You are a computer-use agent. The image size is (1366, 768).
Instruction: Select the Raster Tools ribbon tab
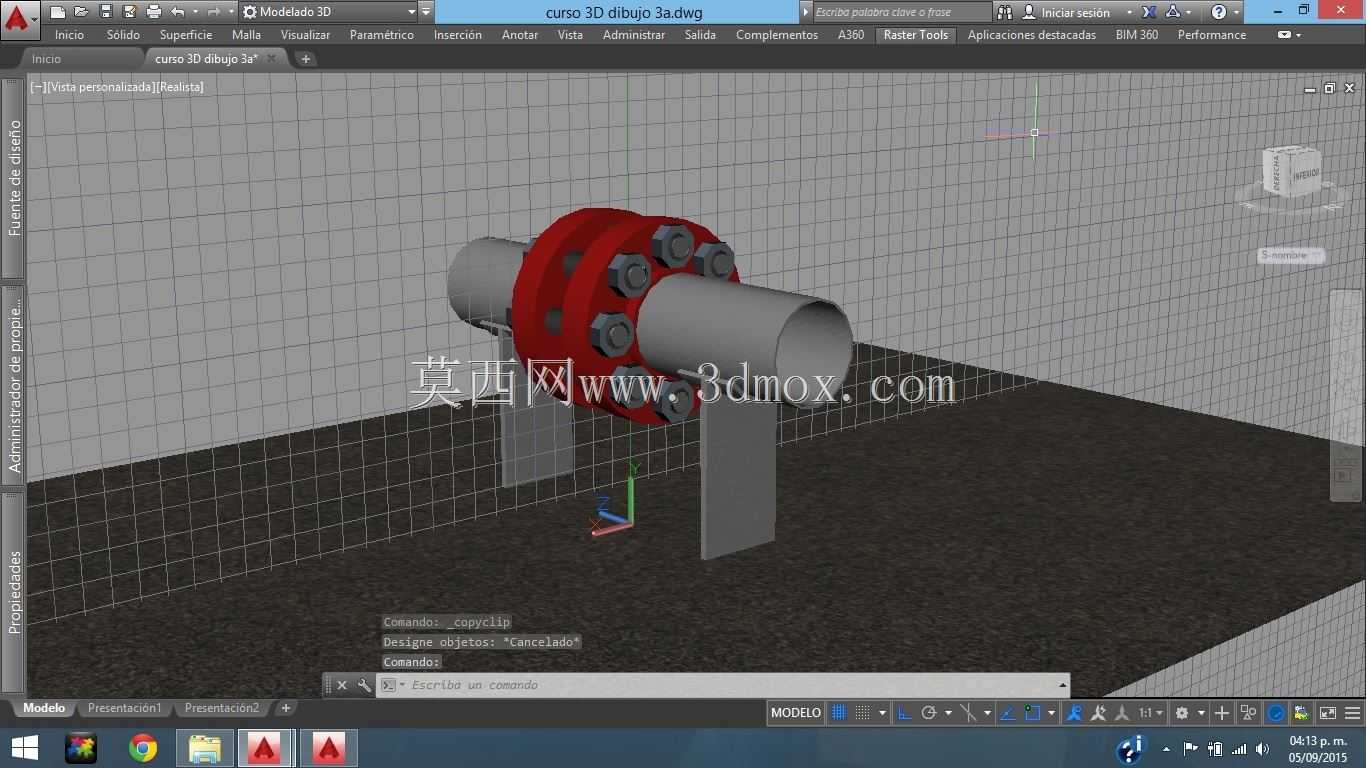916,34
